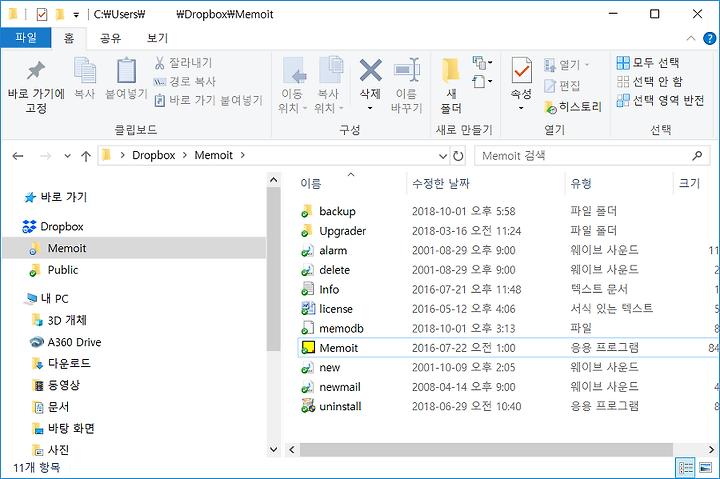This screenshot has width=720, height=479.
Task: Switch to the Home (홈) tab
Action: tap(69, 38)
